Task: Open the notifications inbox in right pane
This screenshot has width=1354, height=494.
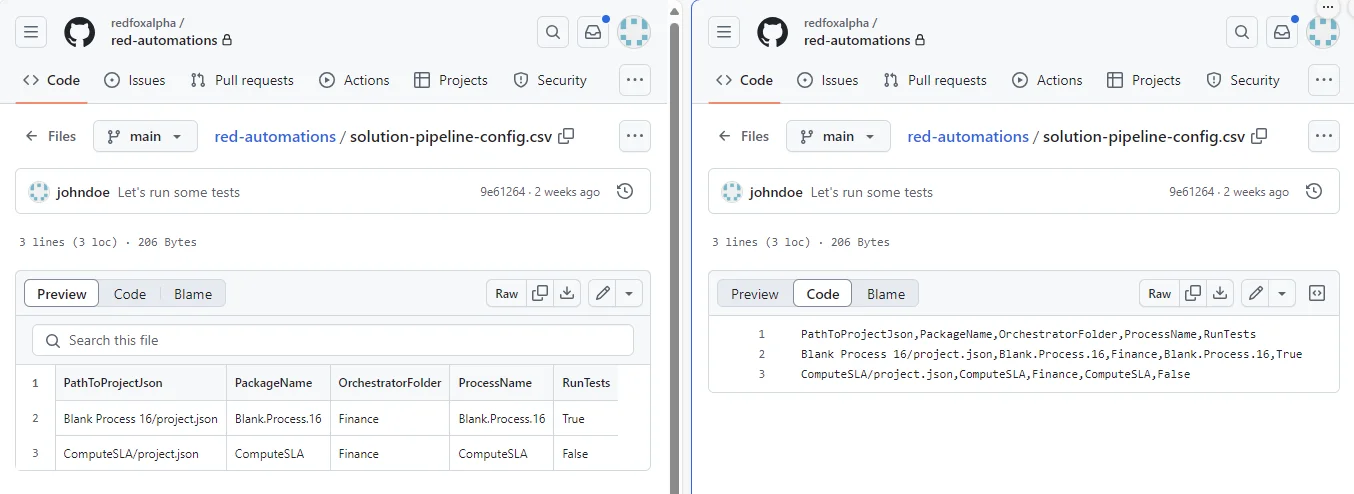Action: pos(1281,32)
